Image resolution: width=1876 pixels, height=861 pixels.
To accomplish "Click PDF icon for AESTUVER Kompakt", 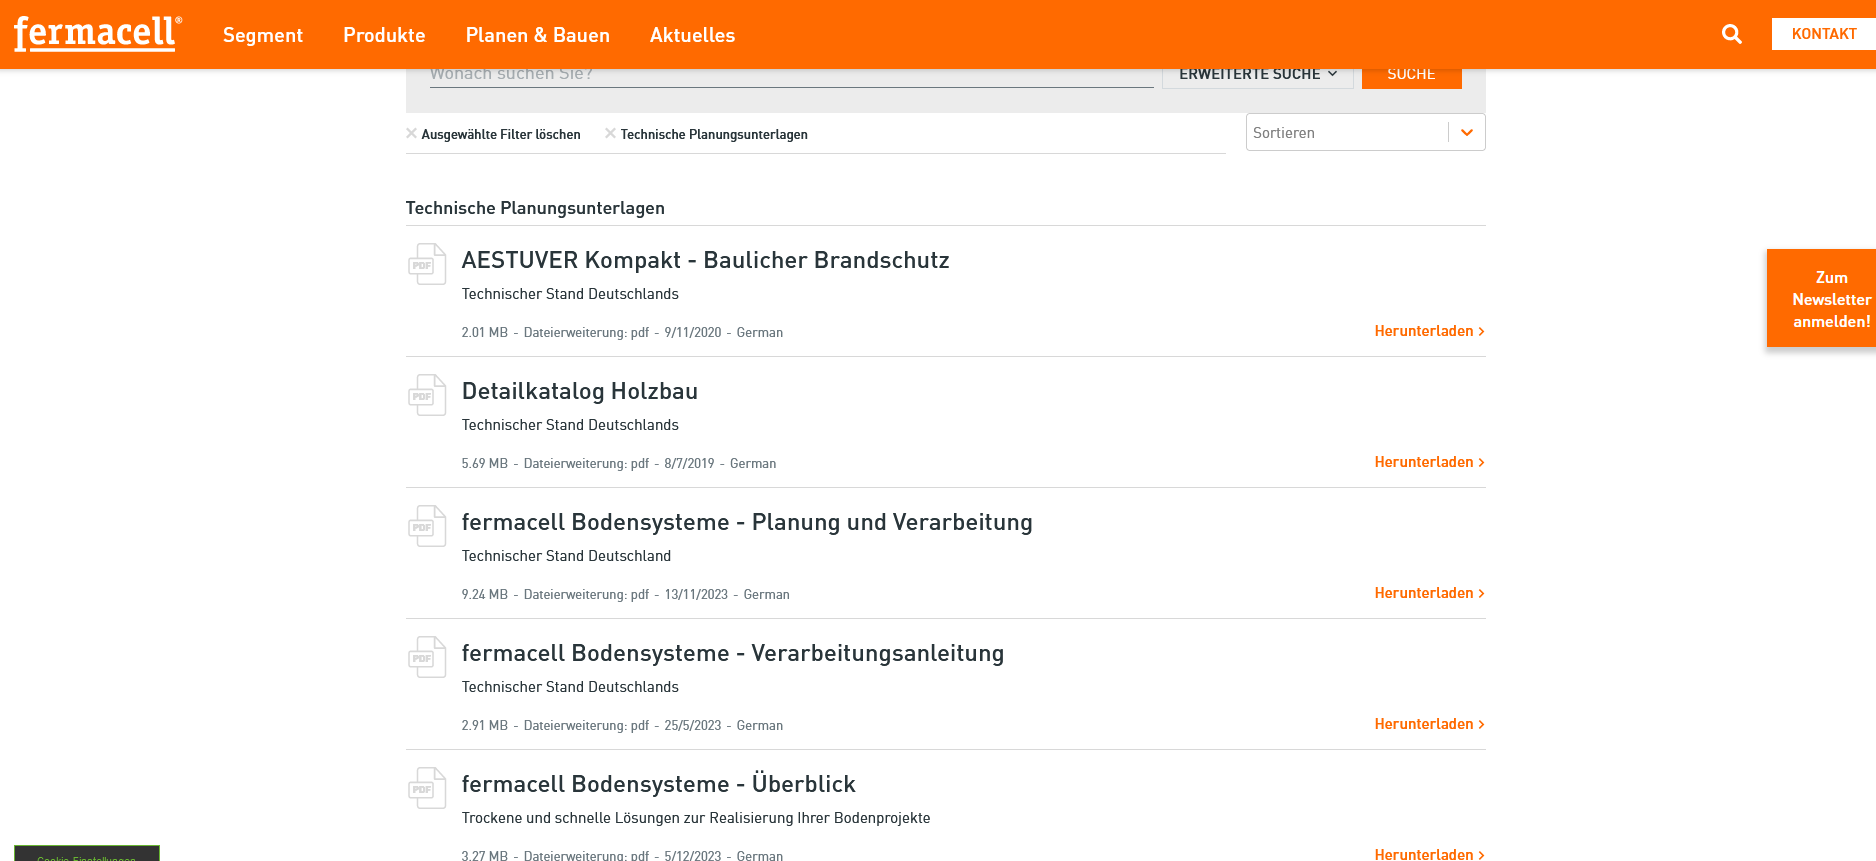I will (x=427, y=264).
